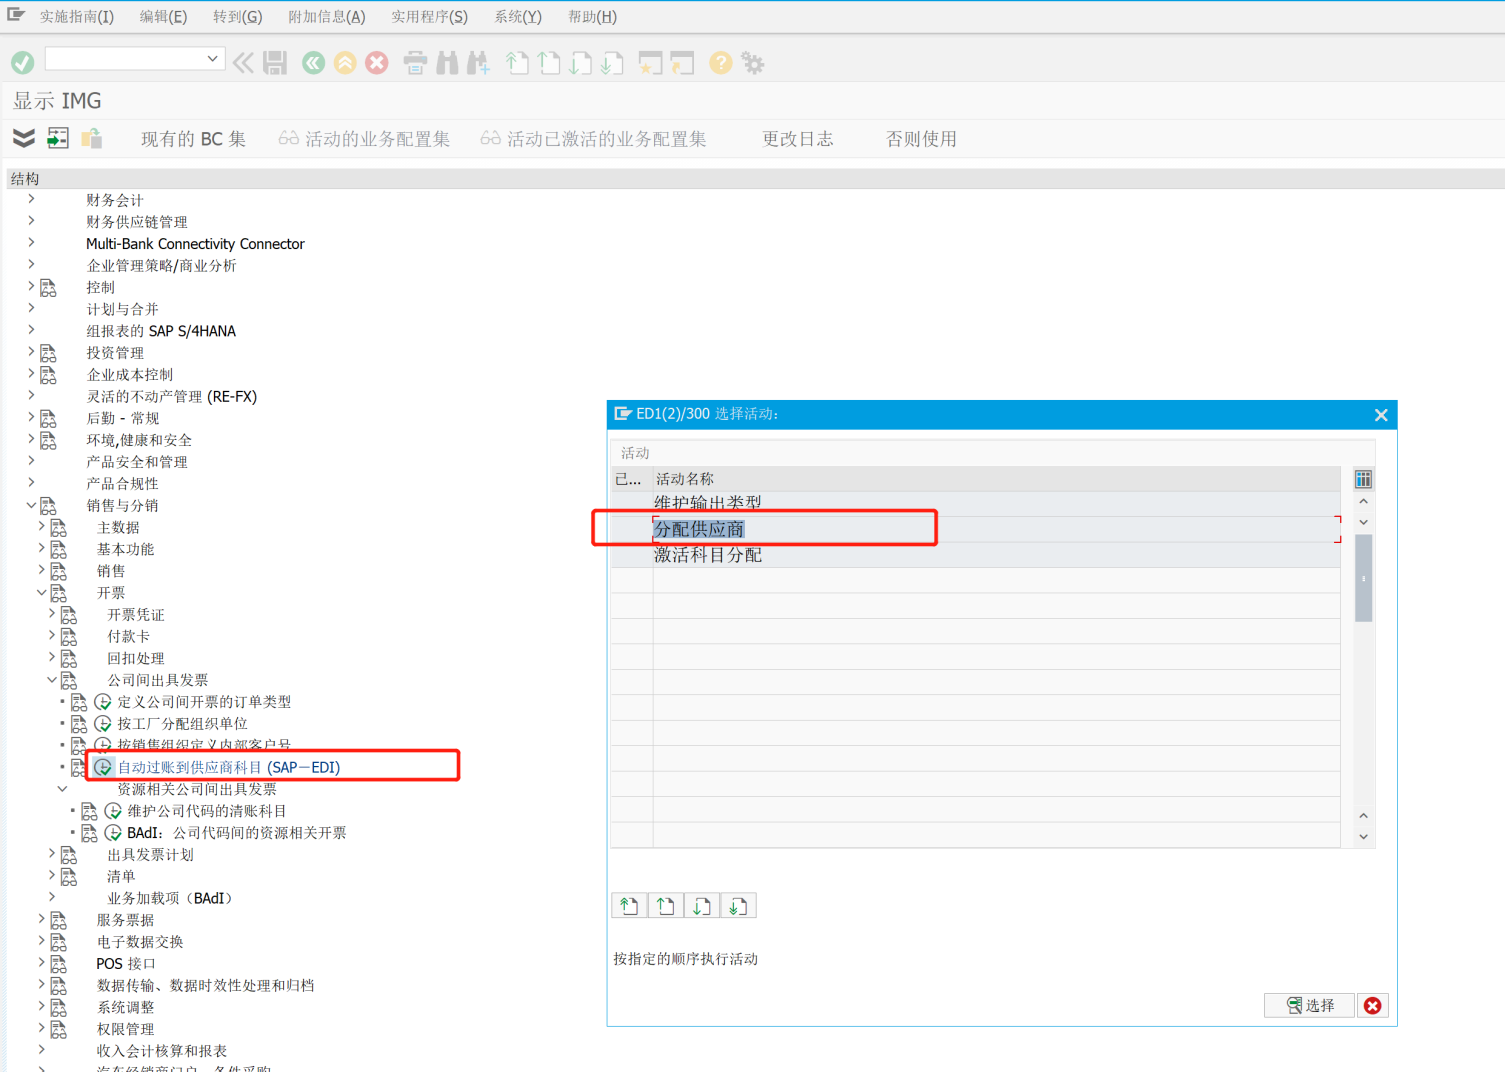Click the red Cancel icon in the toolbar
This screenshot has width=1505, height=1072.
[376, 62]
